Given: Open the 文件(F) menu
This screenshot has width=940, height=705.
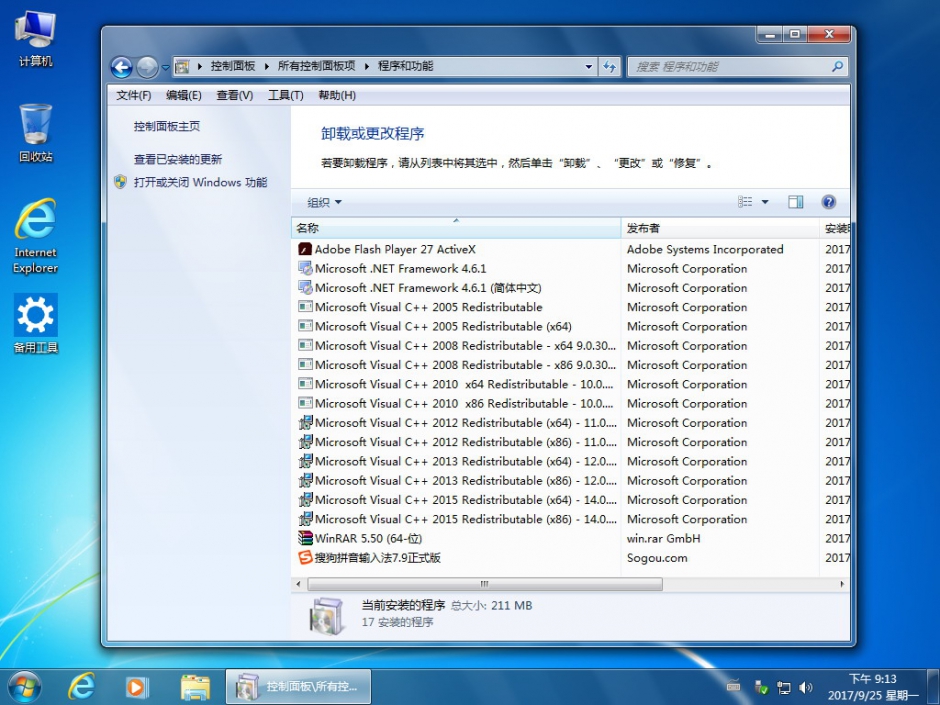Looking at the screenshot, I should pyautogui.click(x=133, y=95).
